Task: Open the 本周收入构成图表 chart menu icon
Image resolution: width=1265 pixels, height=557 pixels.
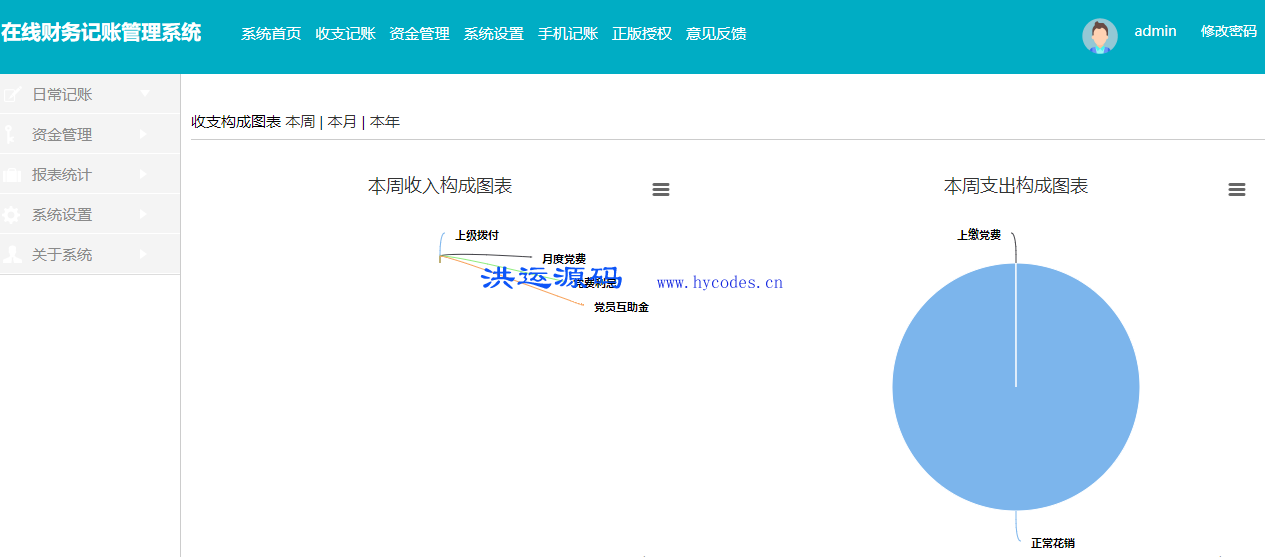Action: 661,190
